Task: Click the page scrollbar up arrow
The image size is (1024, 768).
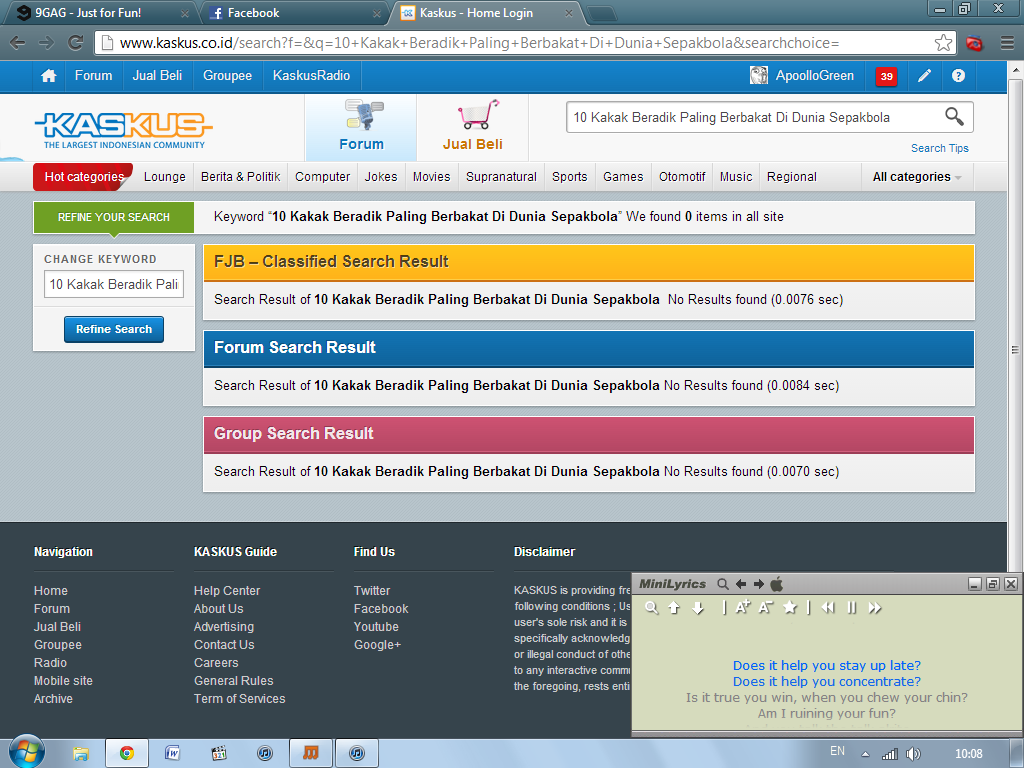Action: pos(1016,70)
